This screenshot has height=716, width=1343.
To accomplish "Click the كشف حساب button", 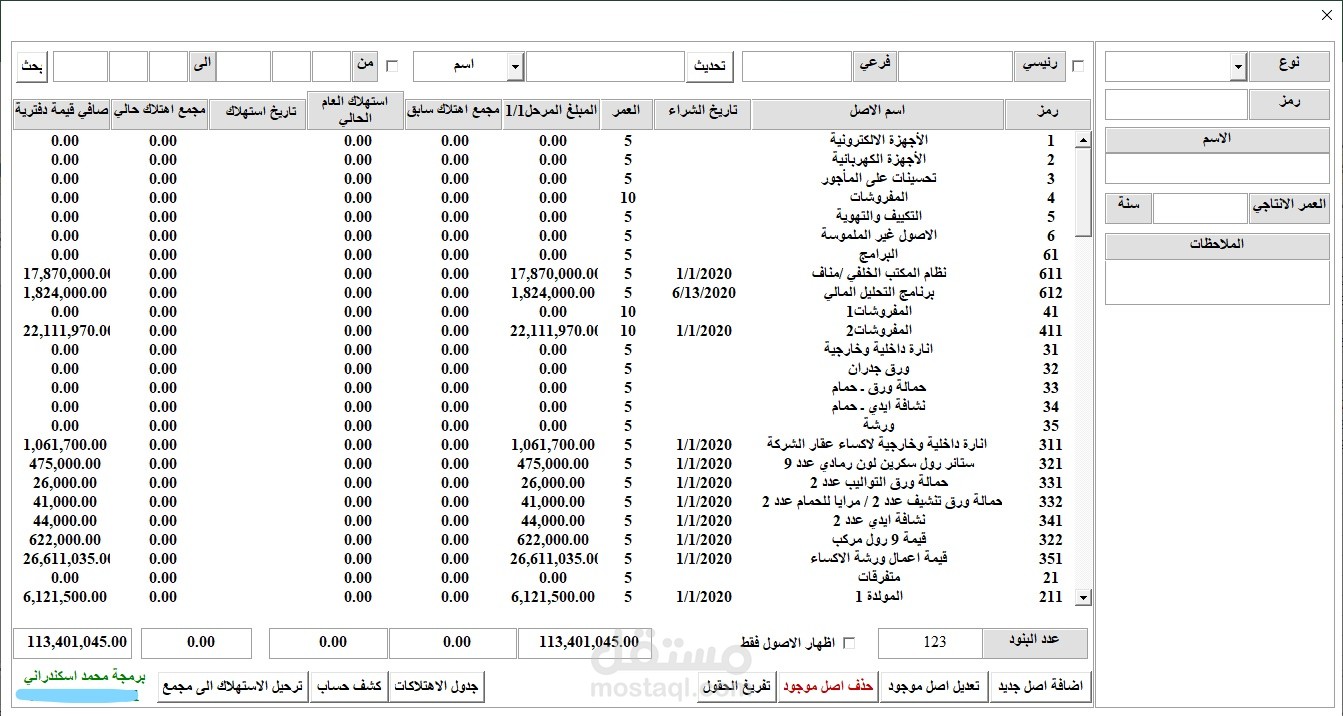I will tap(349, 685).
